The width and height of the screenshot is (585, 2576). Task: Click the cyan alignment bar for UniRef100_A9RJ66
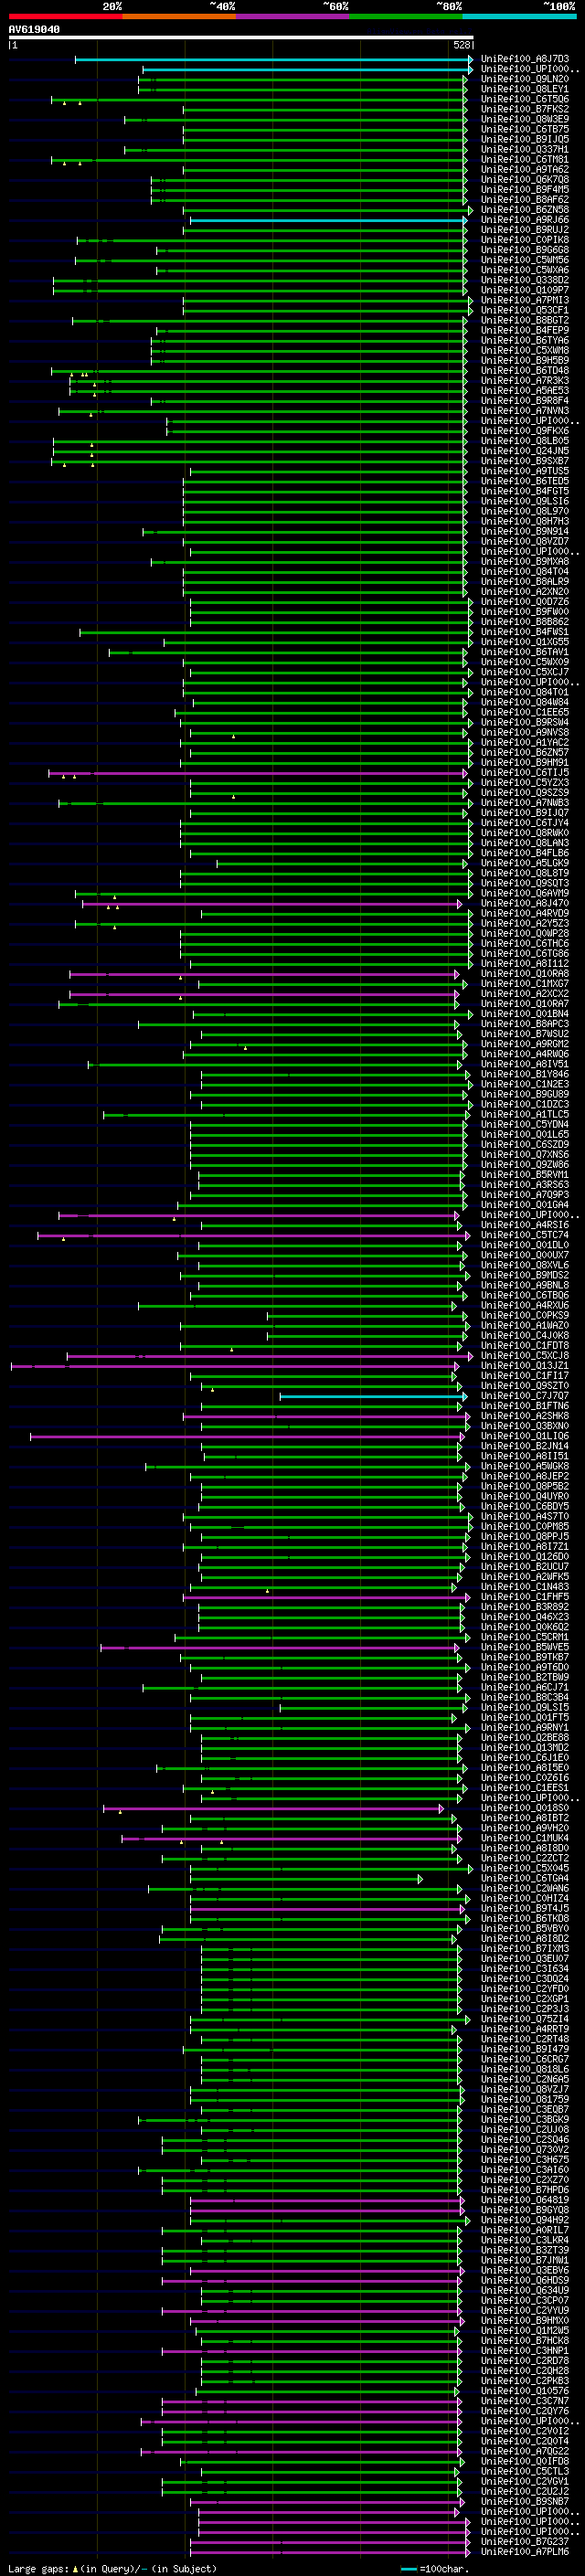coord(329,220)
